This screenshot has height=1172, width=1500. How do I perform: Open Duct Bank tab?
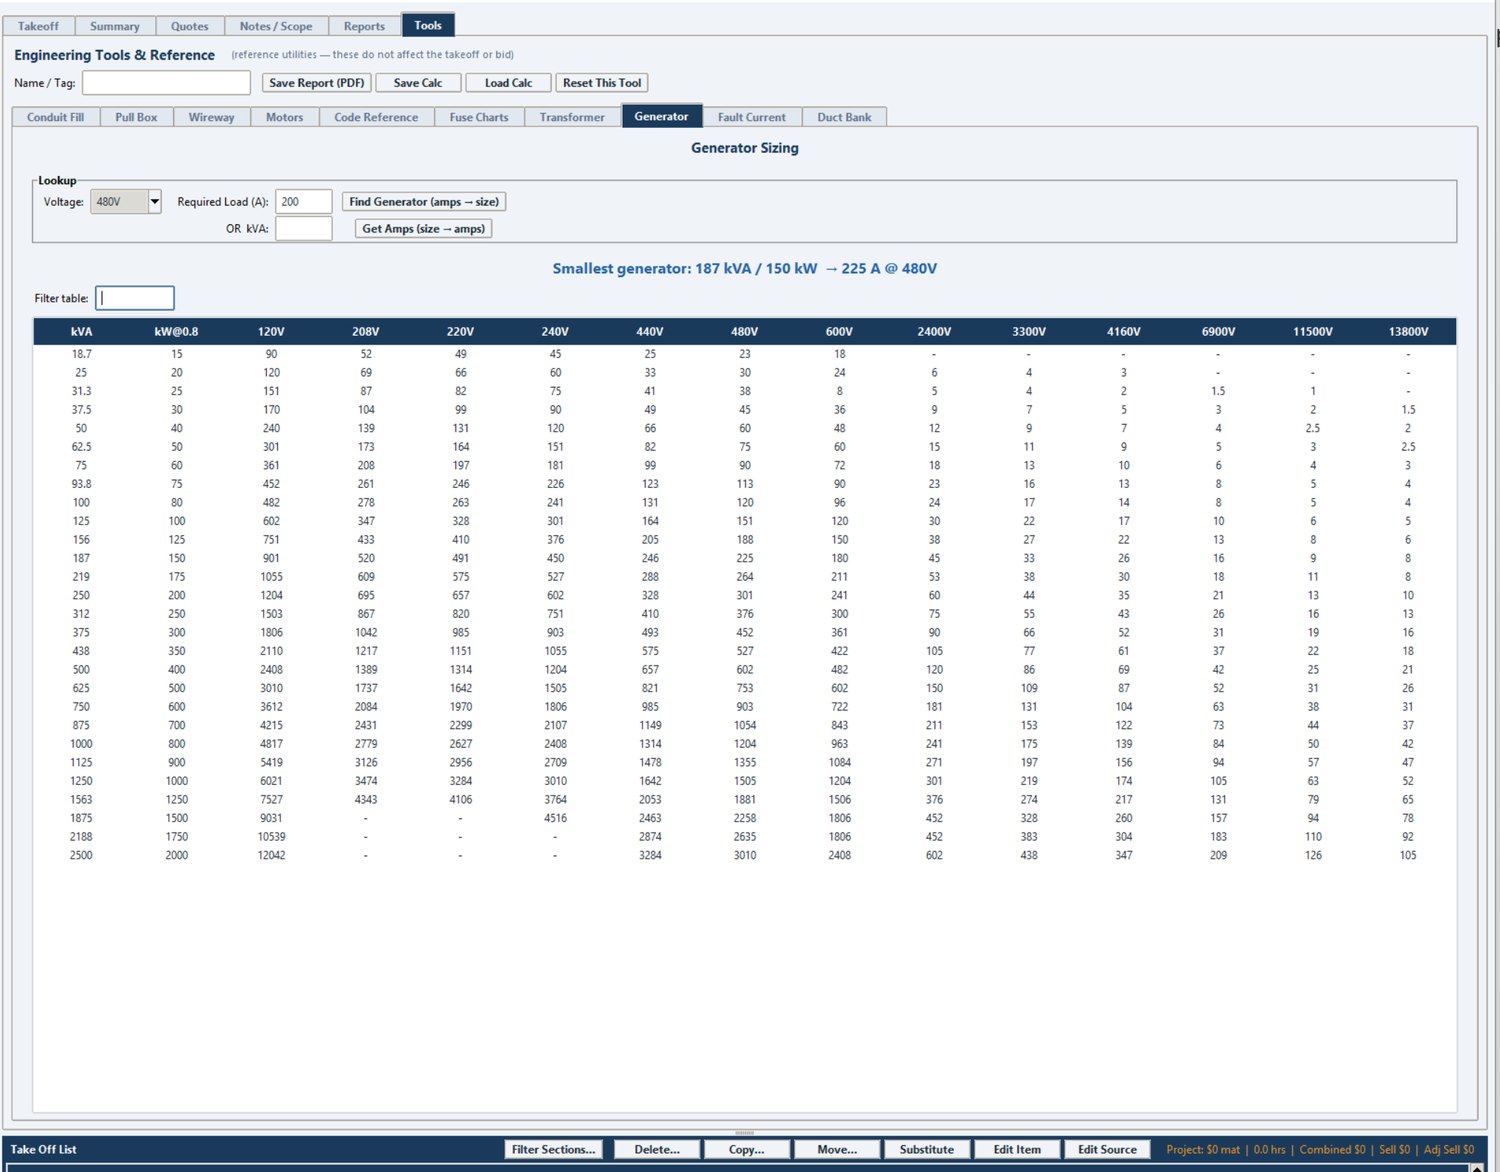[x=844, y=117]
